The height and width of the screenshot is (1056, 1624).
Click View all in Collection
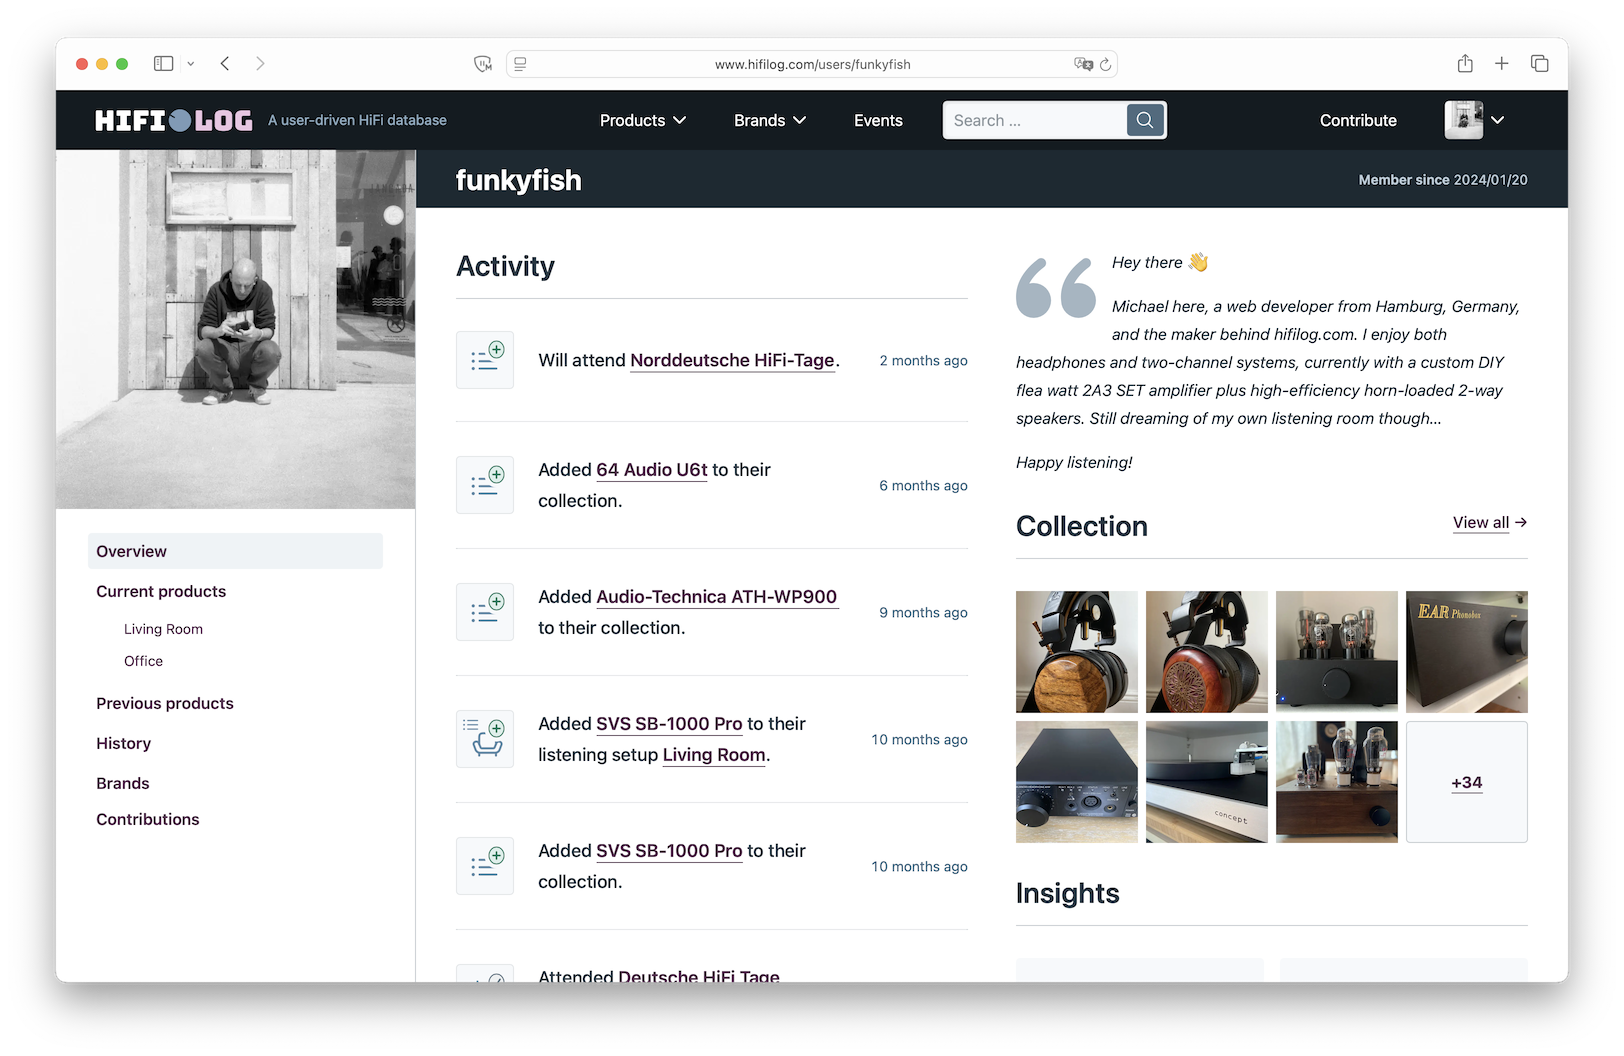pyautogui.click(x=1481, y=522)
